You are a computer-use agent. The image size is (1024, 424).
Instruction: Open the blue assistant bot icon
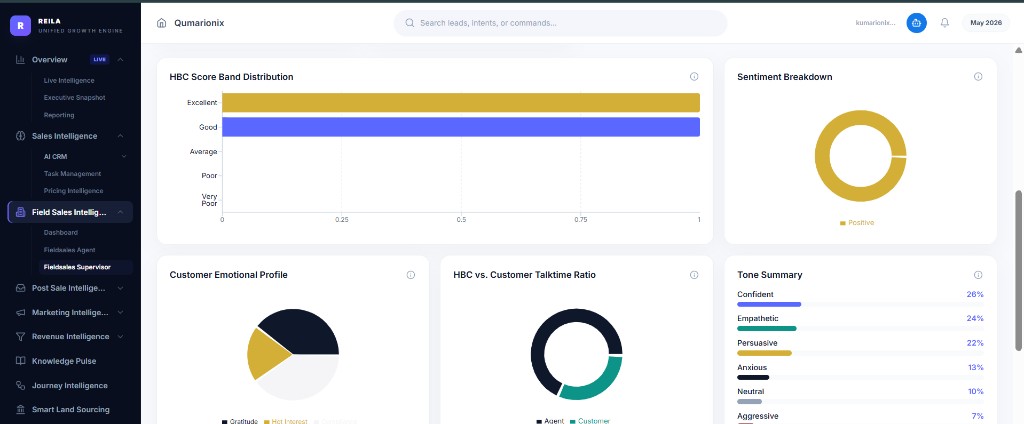916,23
